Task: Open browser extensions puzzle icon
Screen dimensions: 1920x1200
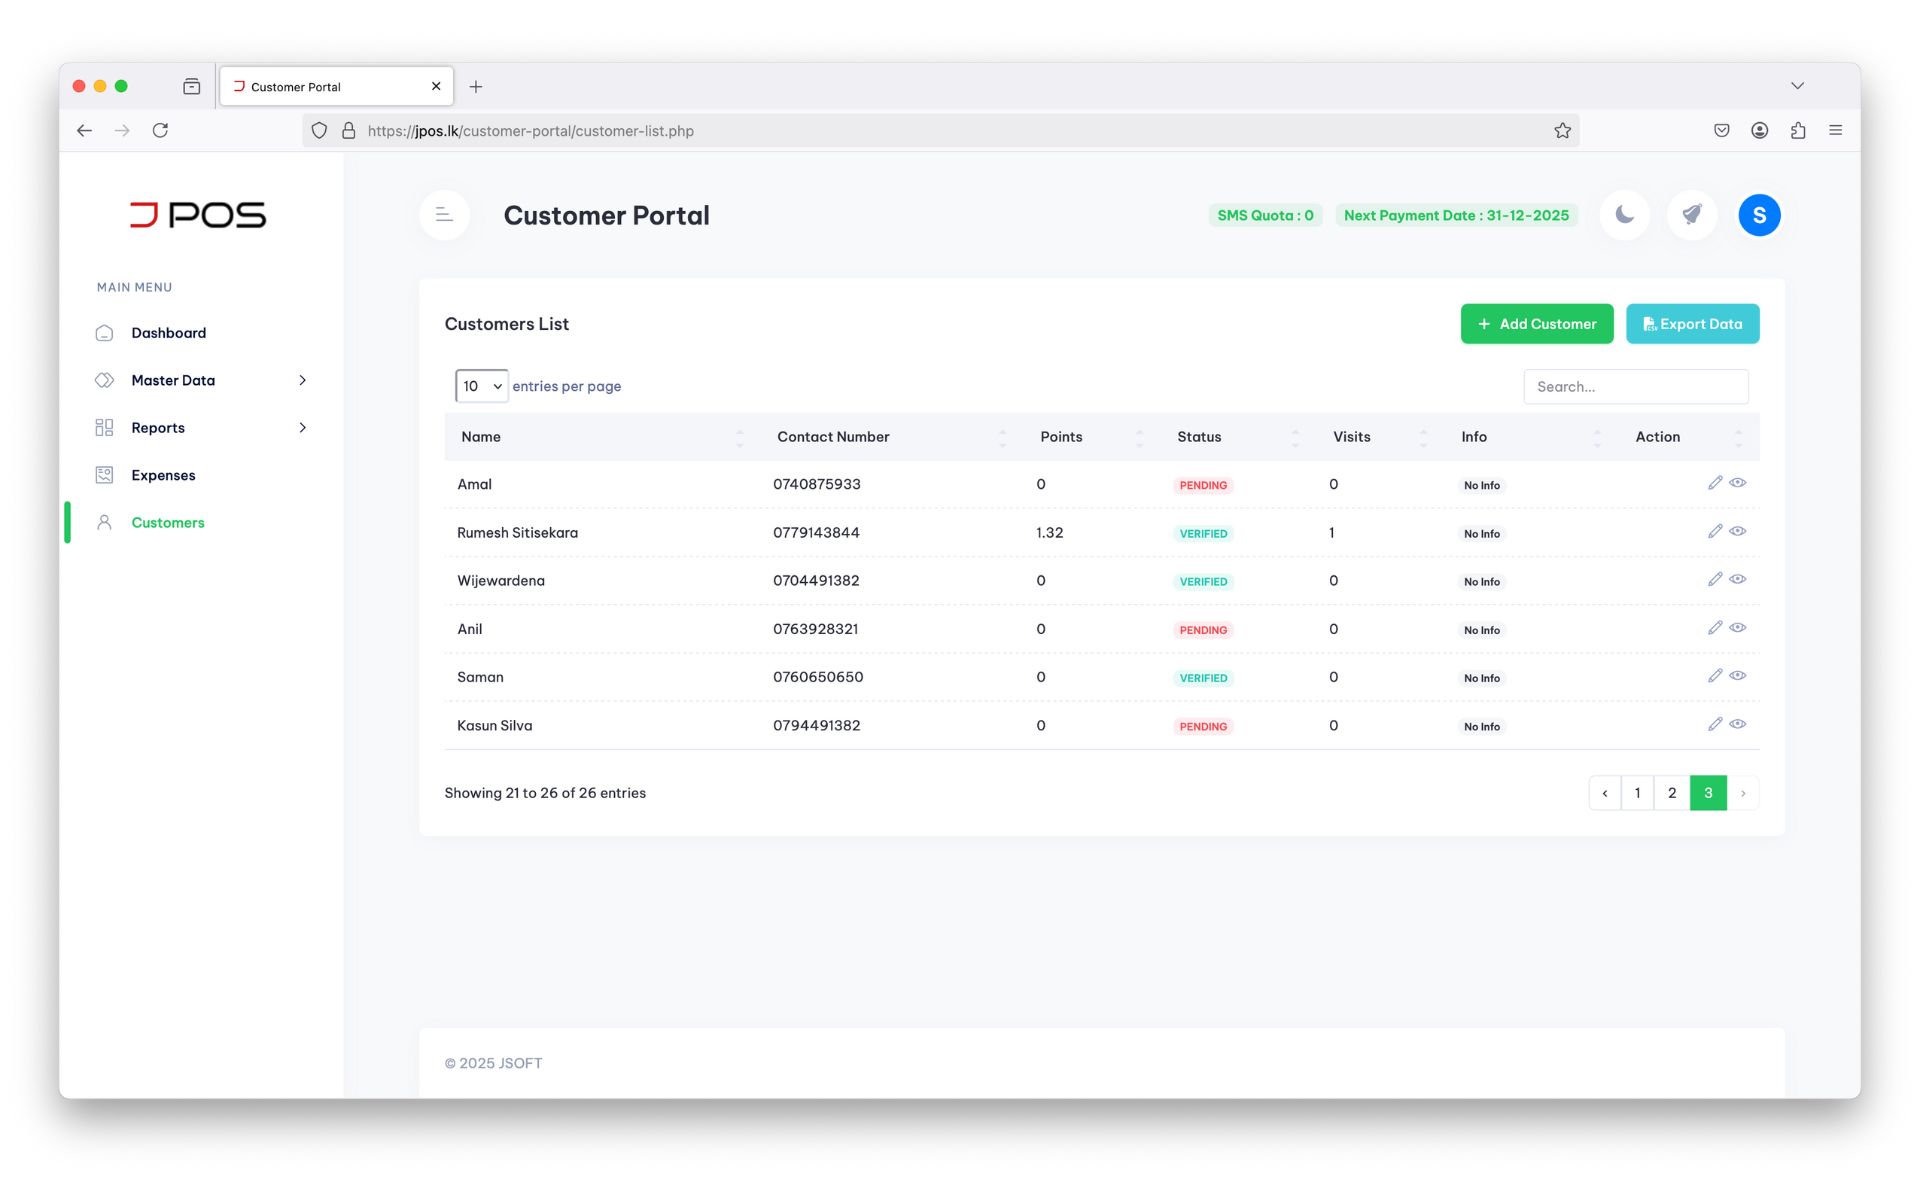Action: pyautogui.click(x=1798, y=131)
